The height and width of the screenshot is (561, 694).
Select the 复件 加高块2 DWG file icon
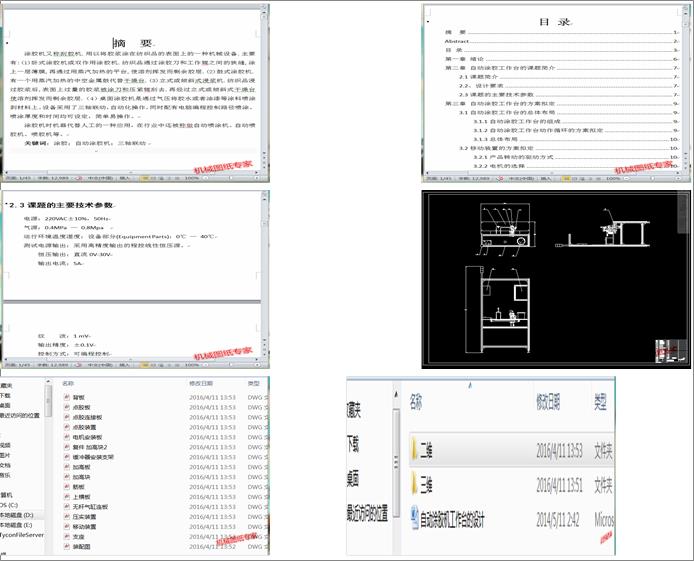click(x=67, y=447)
